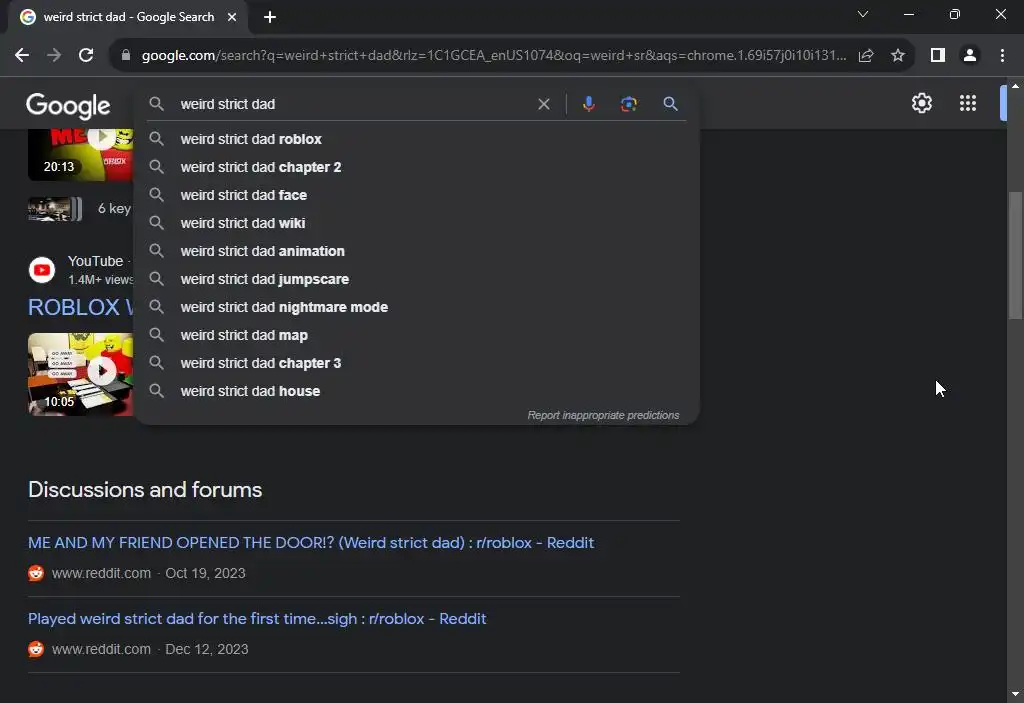The image size is (1024, 703).
Task: Clear the search box with X
Action: coord(543,104)
